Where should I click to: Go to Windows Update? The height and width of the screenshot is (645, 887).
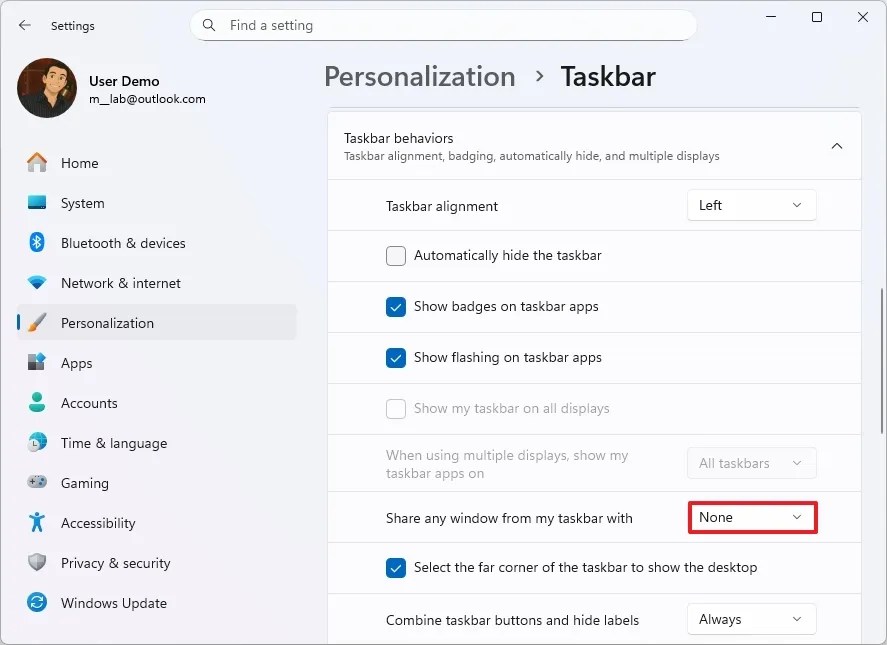pyautogui.click(x=113, y=603)
